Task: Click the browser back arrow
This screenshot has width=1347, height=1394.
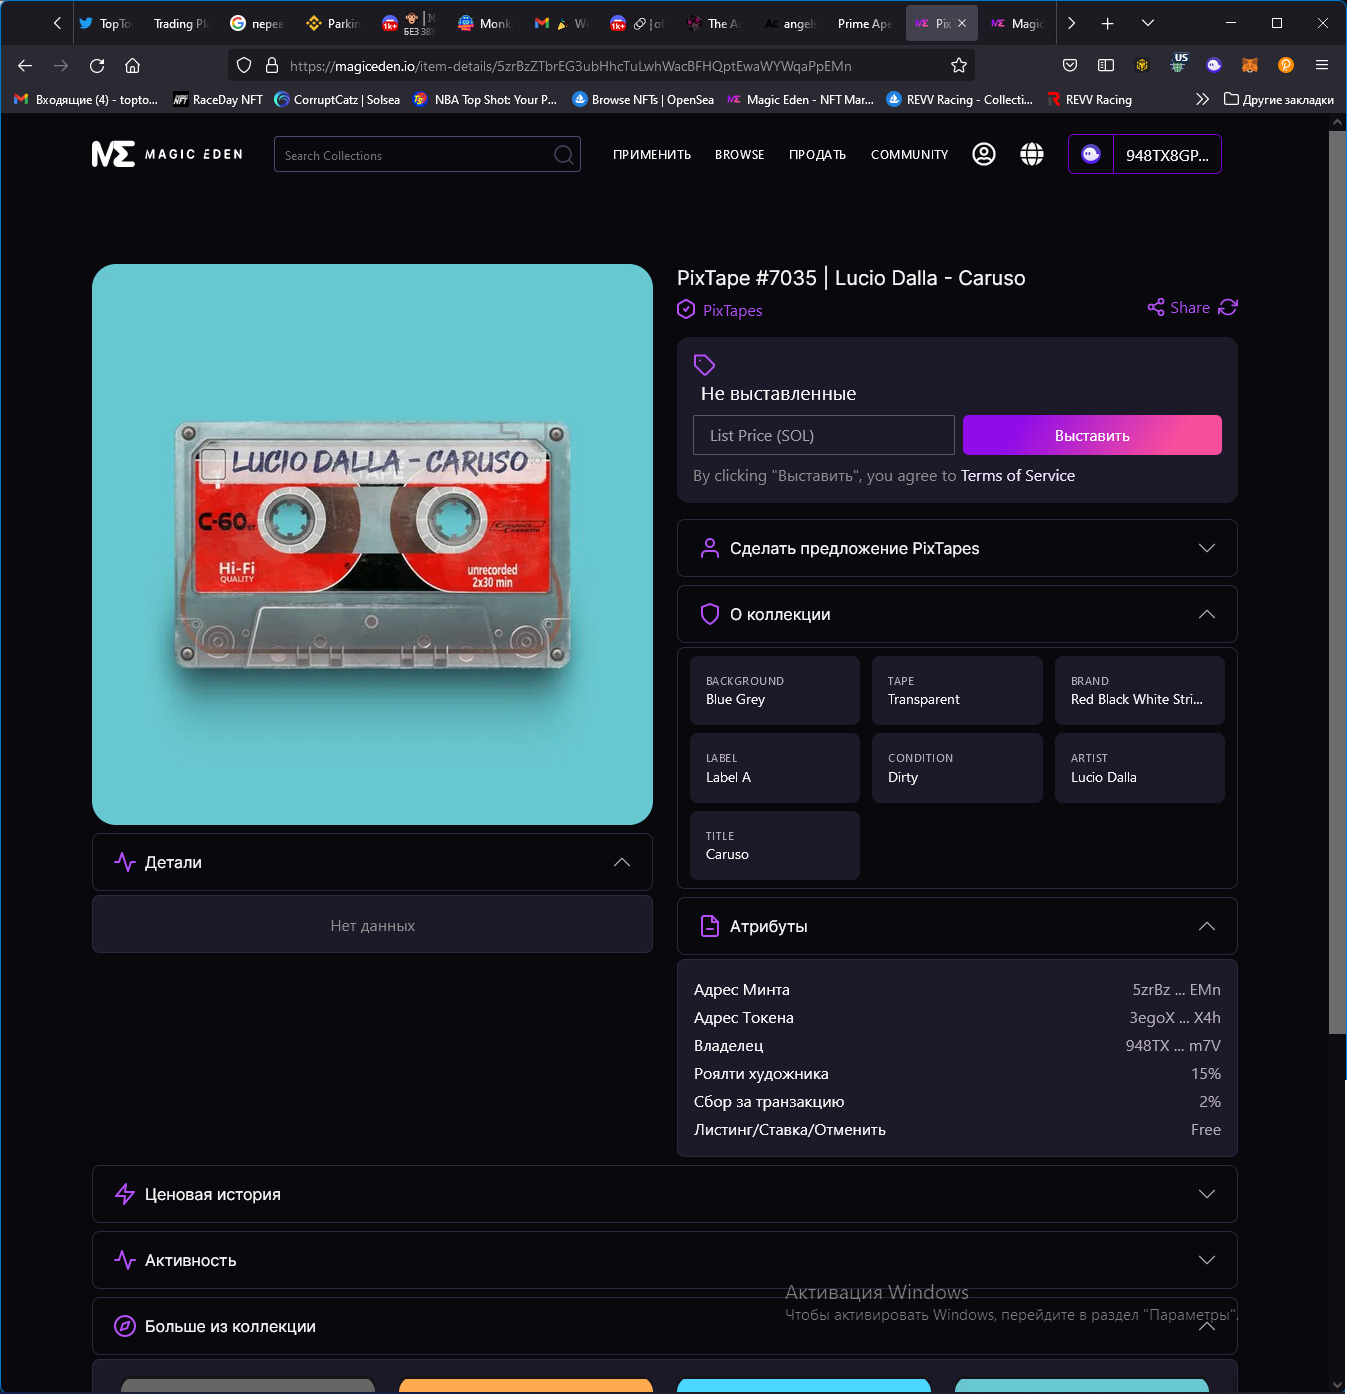Action: click(25, 66)
